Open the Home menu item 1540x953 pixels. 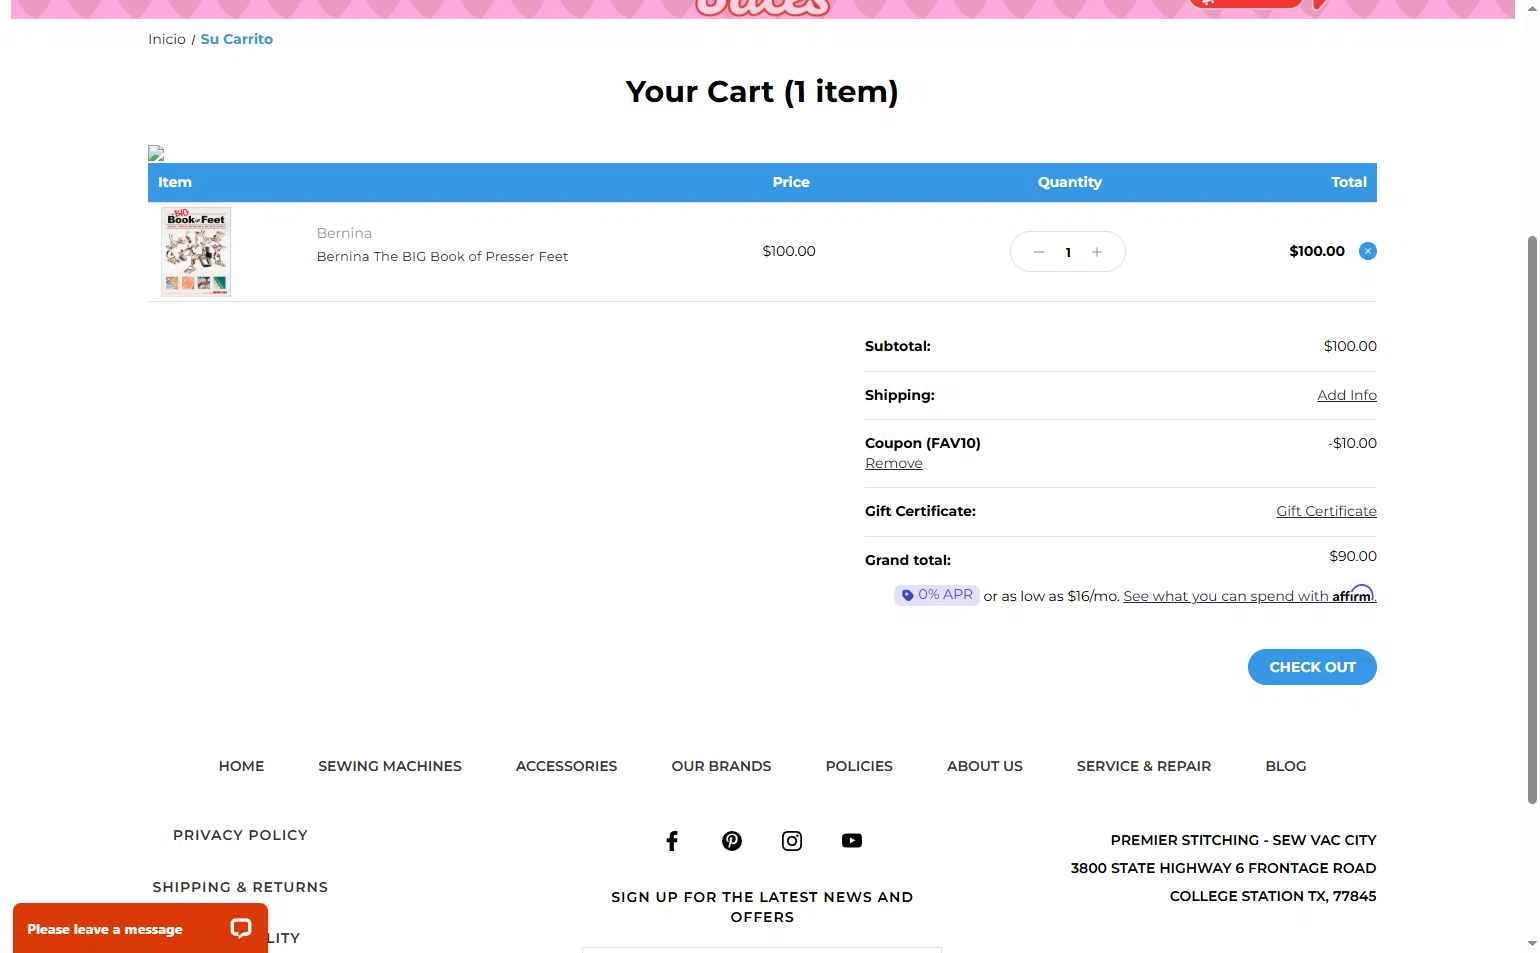pos(242,766)
